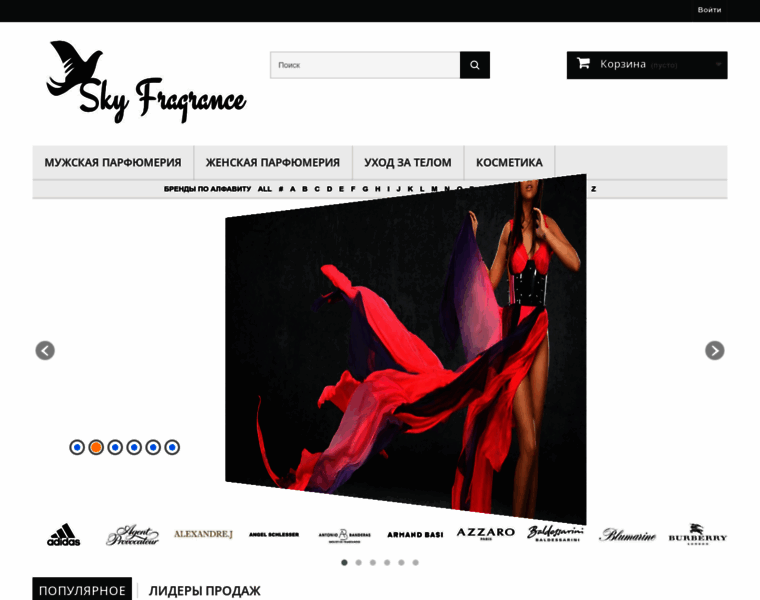Image resolution: width=760 pixels, height=600 pixels.
Task: Filter brands by letter C
Action: (x=317, y=189)
